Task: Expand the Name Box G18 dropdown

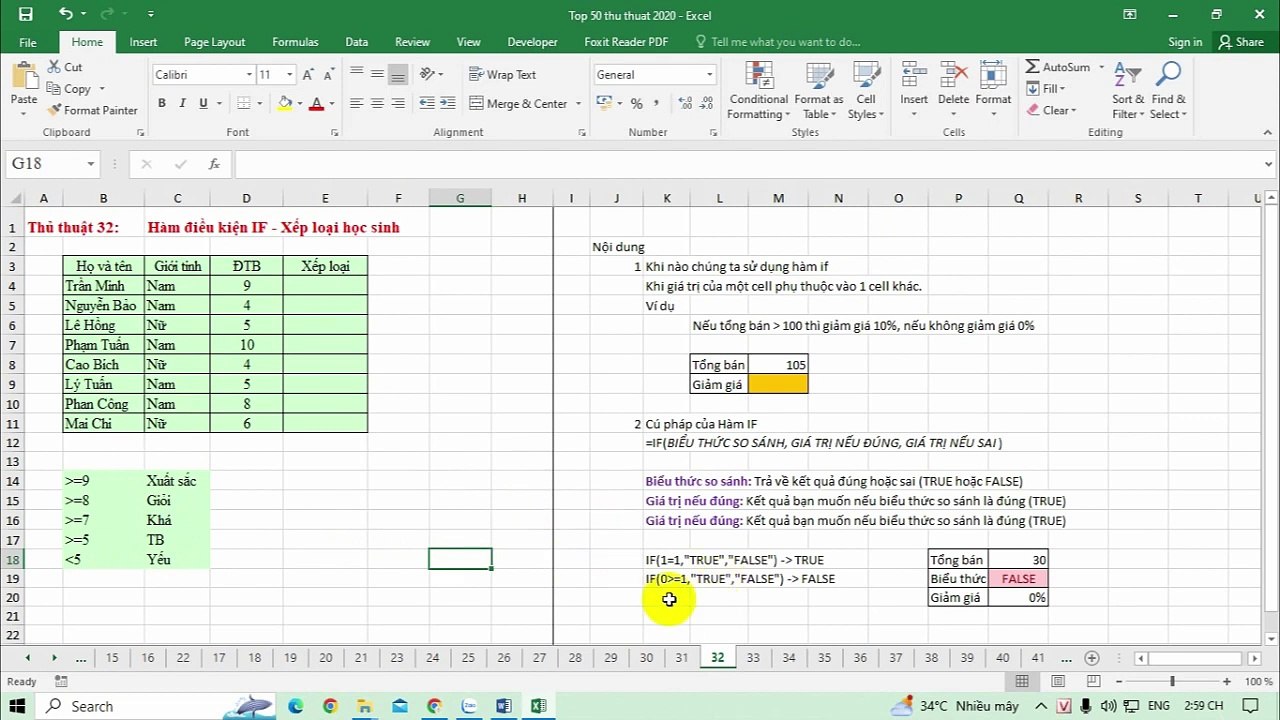Action: tap(91, 164)
